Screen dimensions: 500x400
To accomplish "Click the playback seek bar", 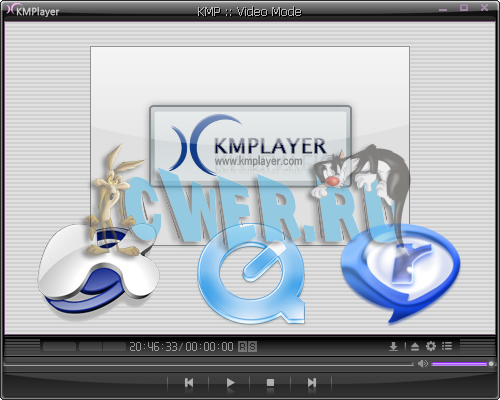I will coord(208,364).
